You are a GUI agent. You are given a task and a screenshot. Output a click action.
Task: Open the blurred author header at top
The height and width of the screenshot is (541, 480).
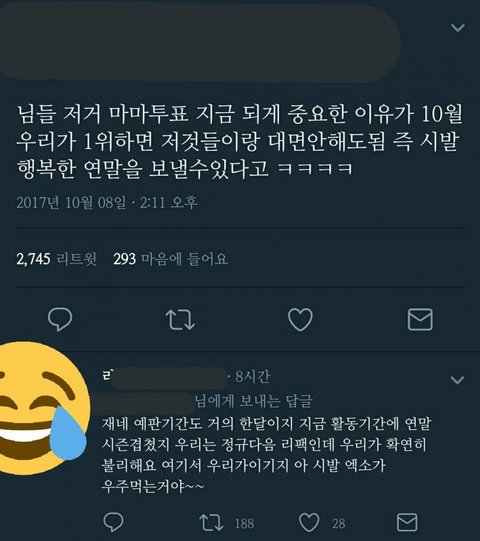pyautogui.click(x=200, y=43)
